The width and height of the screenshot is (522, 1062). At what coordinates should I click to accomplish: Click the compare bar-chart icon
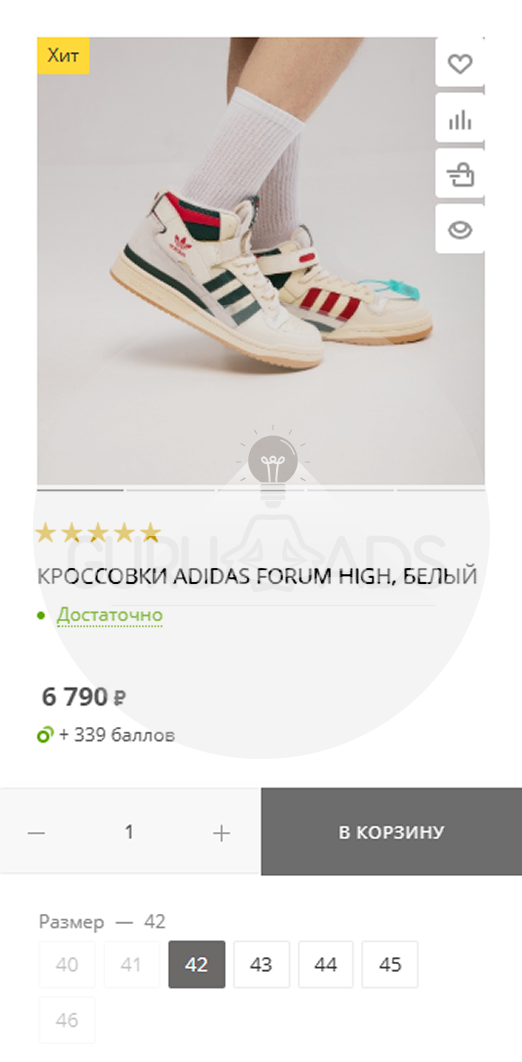460,120
